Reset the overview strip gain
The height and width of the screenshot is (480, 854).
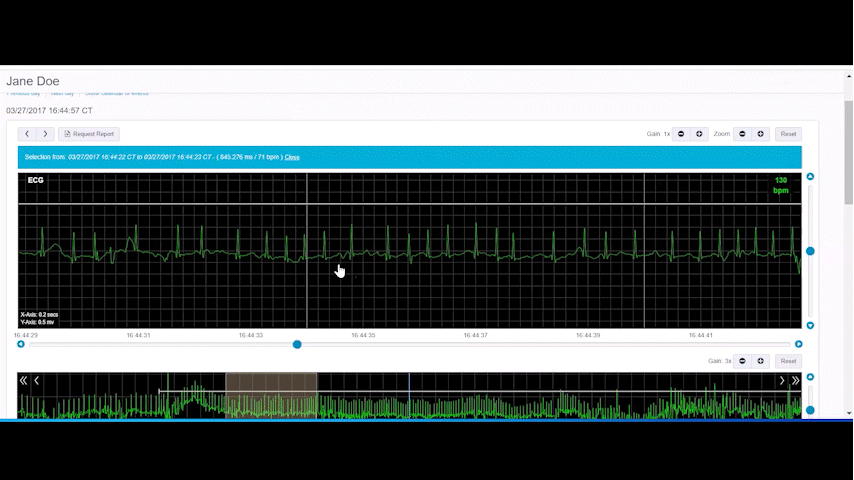tap(788, 361)
